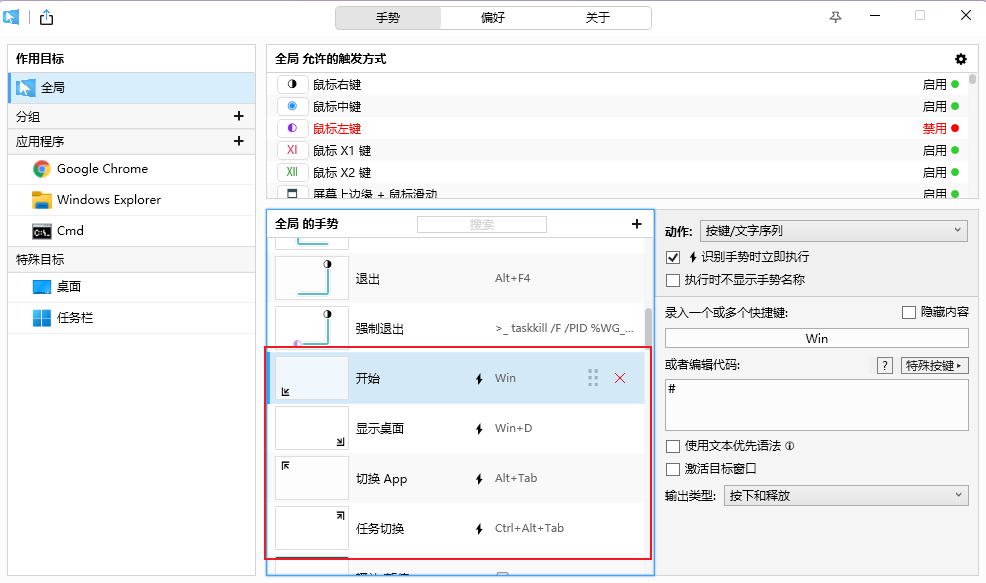Click the 切换 App gesture corner thumbnail
The height and width of the screenshot is (583, 986).
pos(312,478)
